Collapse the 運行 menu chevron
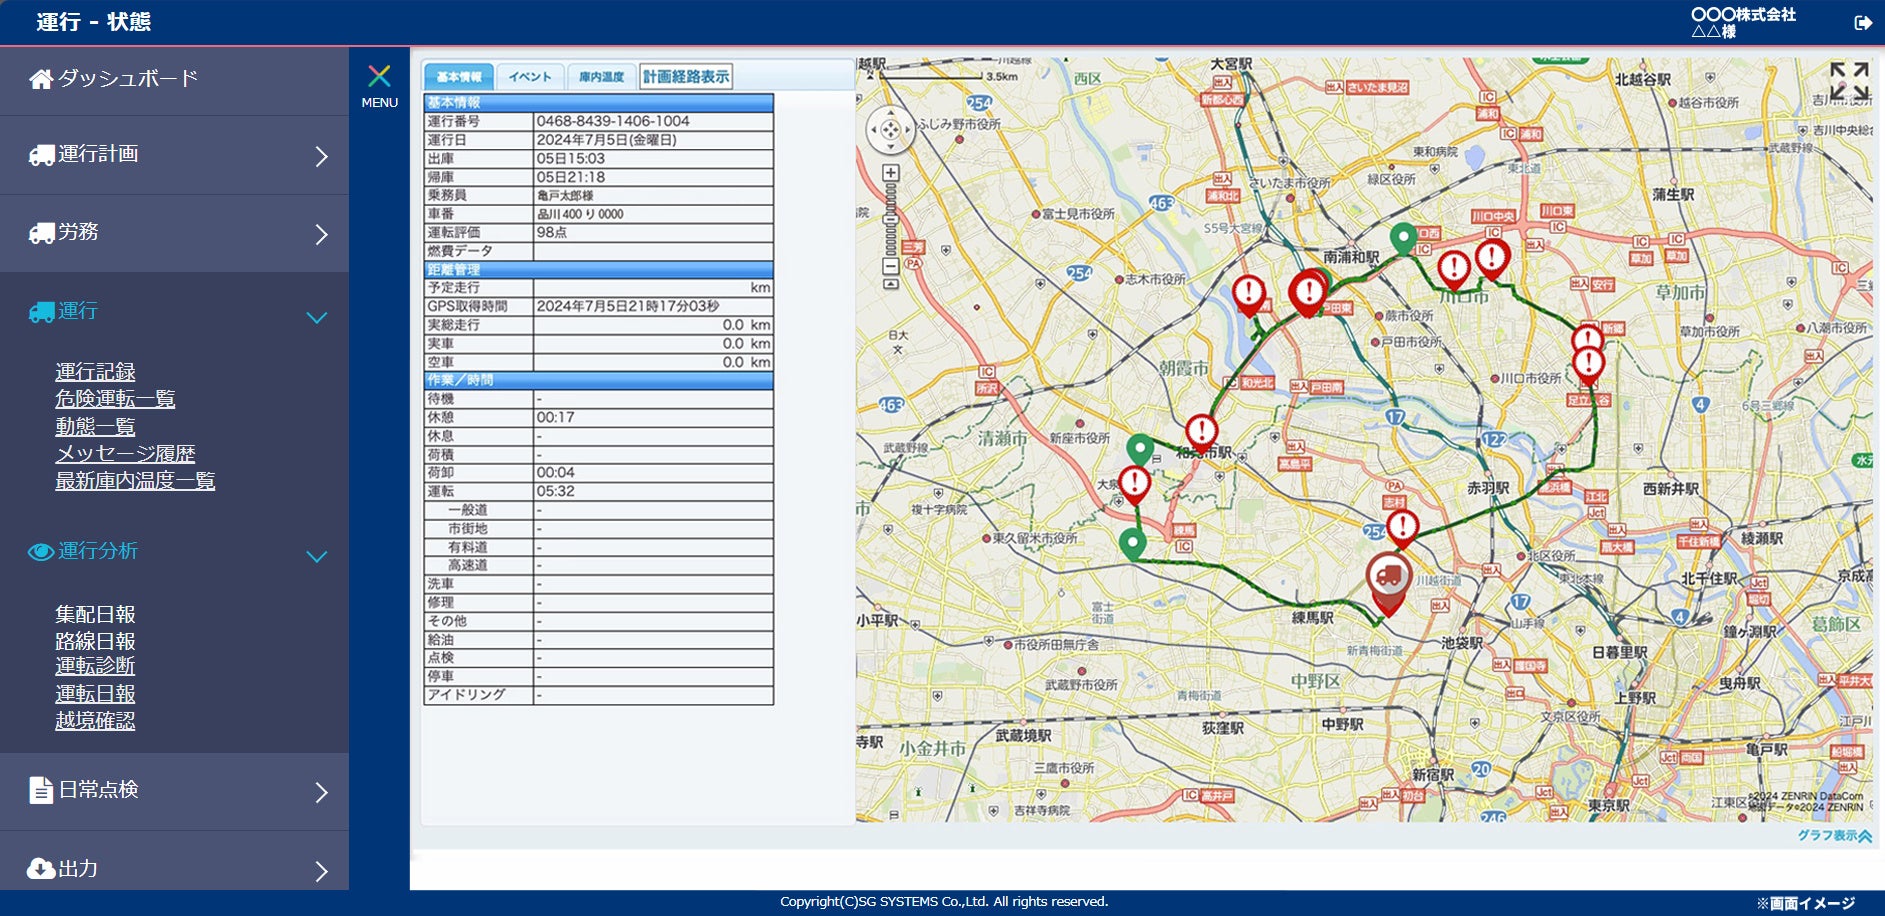 pyautogui.click(x=317, y=317)
